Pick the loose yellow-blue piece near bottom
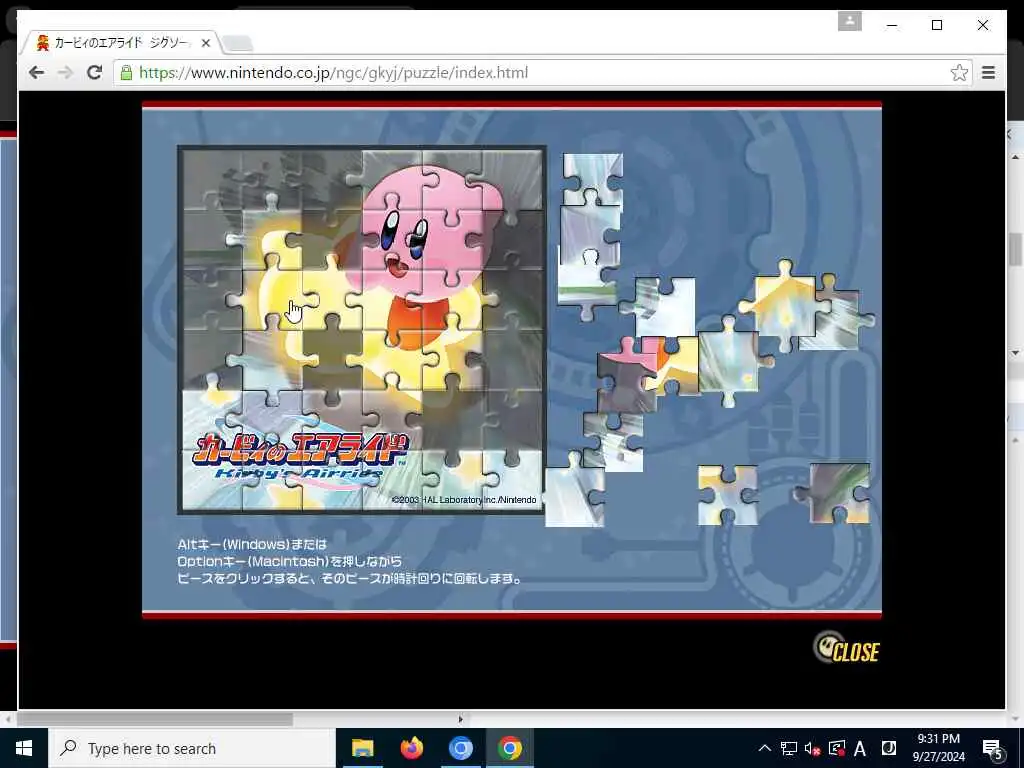1024x768 pixels. click(728, 495)
